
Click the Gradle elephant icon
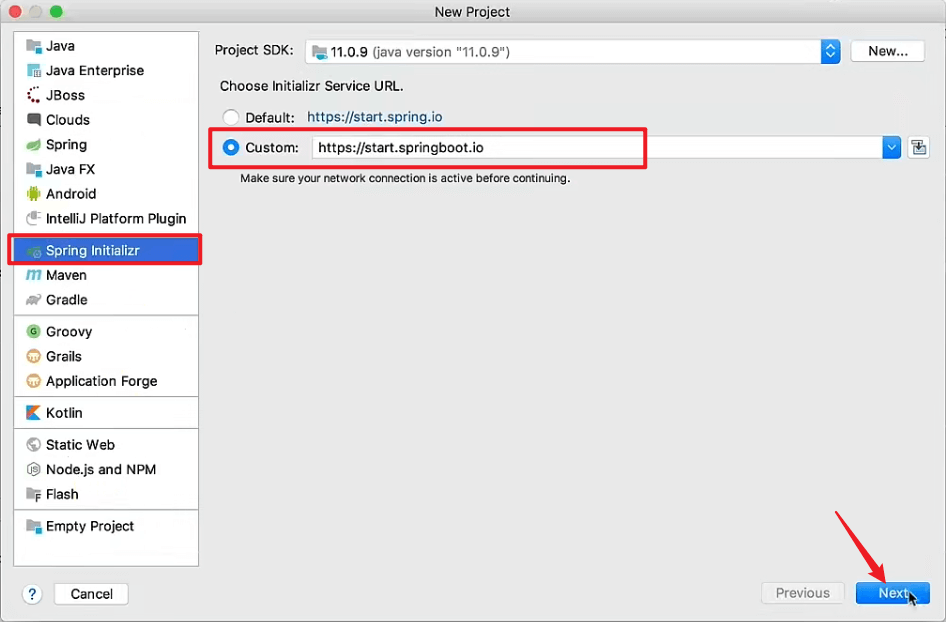[x=34, y=300]
